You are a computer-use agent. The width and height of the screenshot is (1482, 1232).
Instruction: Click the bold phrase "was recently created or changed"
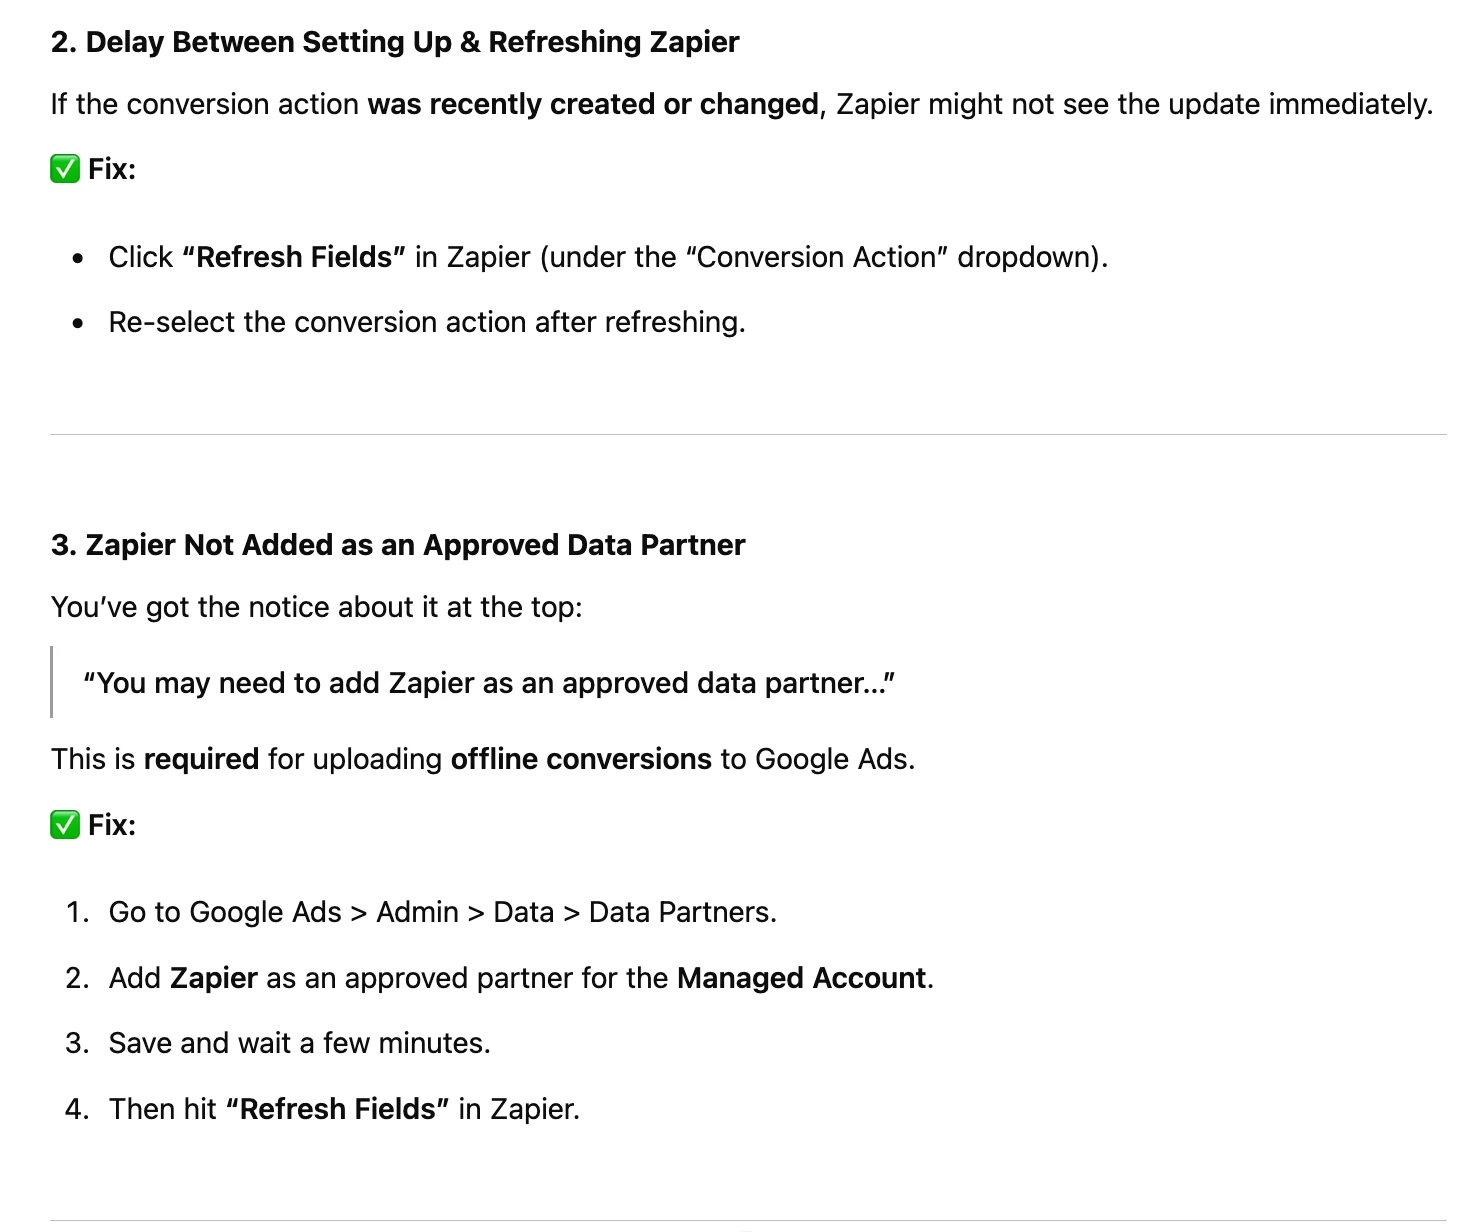594,104
